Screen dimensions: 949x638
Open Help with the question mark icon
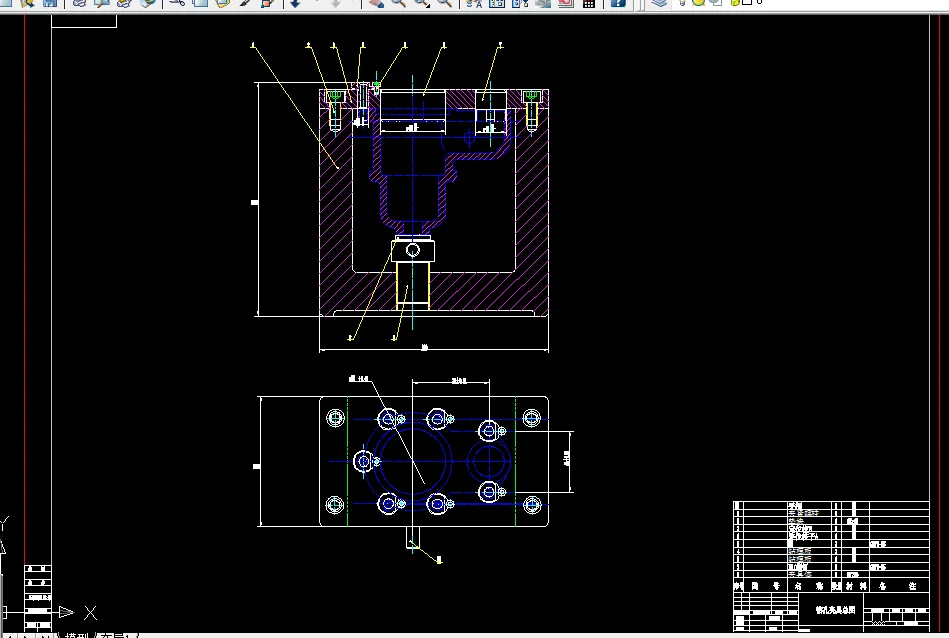[617, 2]
